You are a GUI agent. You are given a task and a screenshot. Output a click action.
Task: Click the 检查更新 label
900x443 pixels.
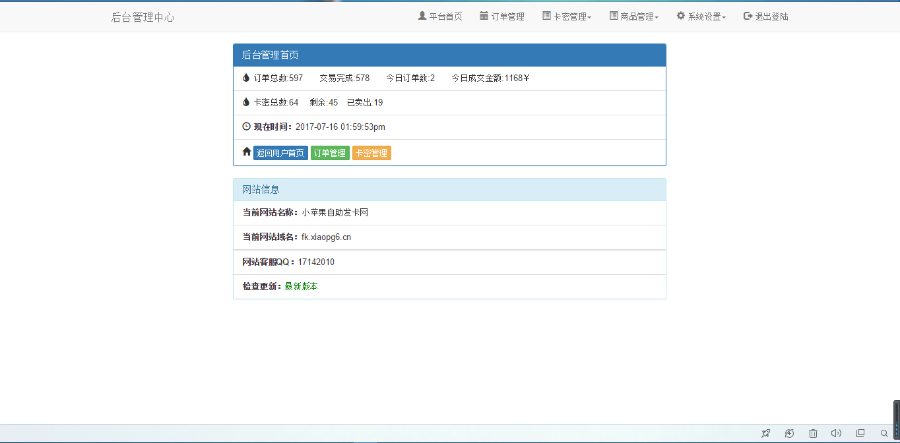(x=262, y=286)
